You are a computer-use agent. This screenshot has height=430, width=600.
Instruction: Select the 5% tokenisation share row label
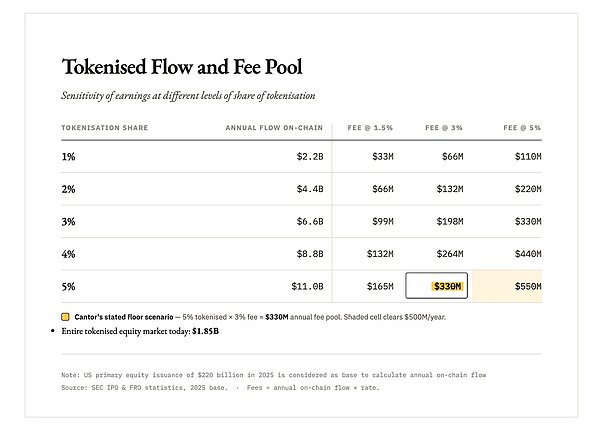[x=68, y=287]
